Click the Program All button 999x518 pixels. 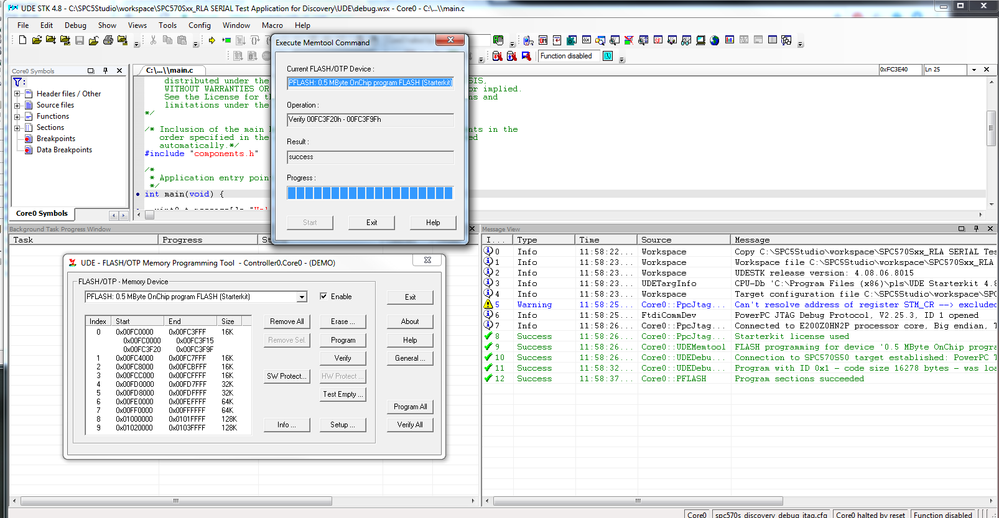[410, 406]
